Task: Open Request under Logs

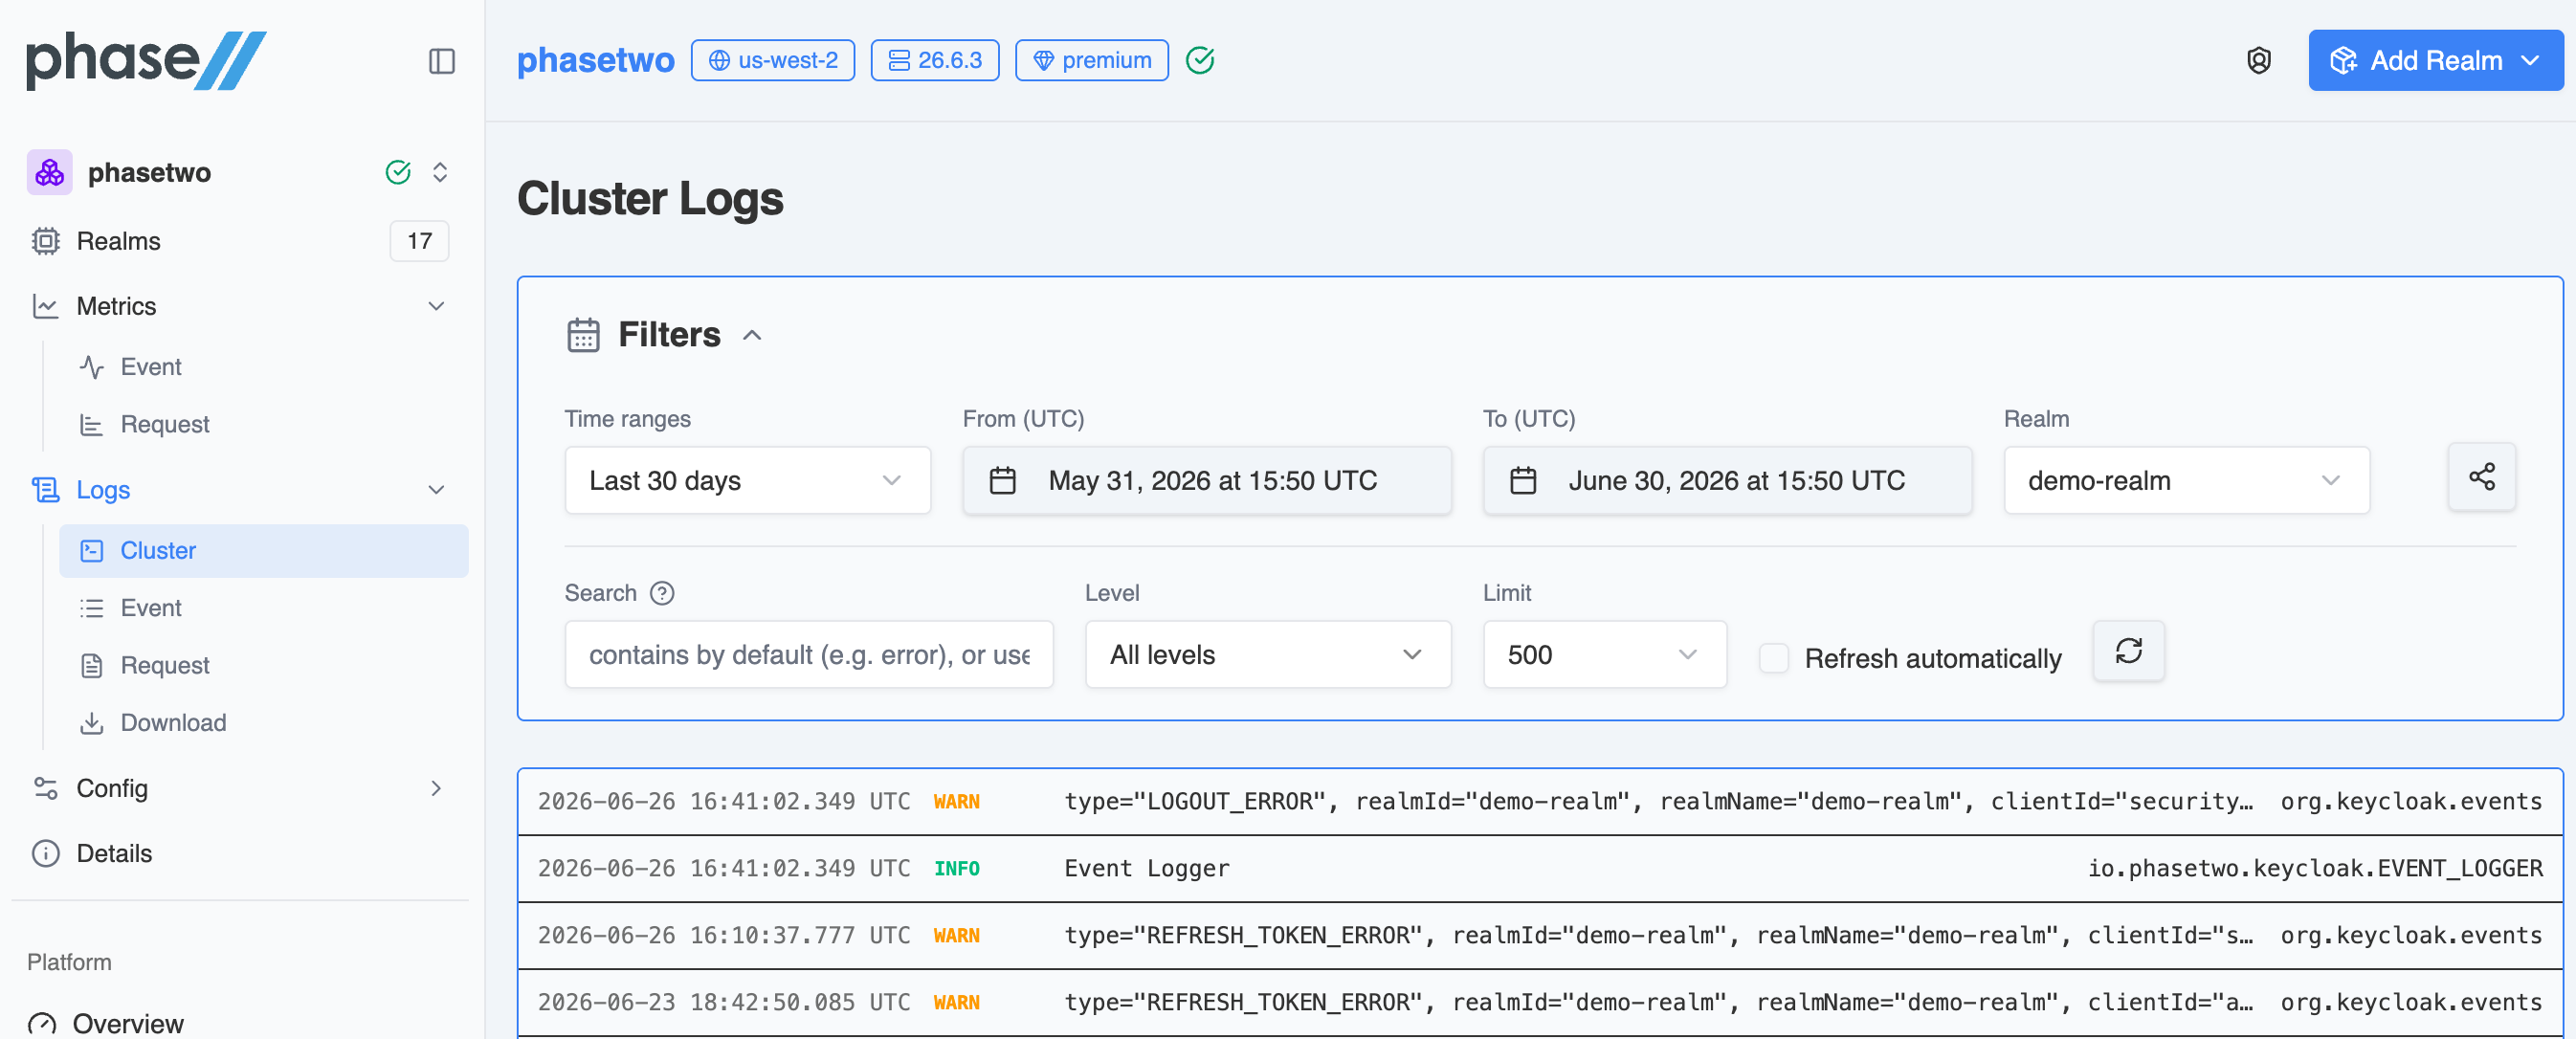Action: pos(165,665)
